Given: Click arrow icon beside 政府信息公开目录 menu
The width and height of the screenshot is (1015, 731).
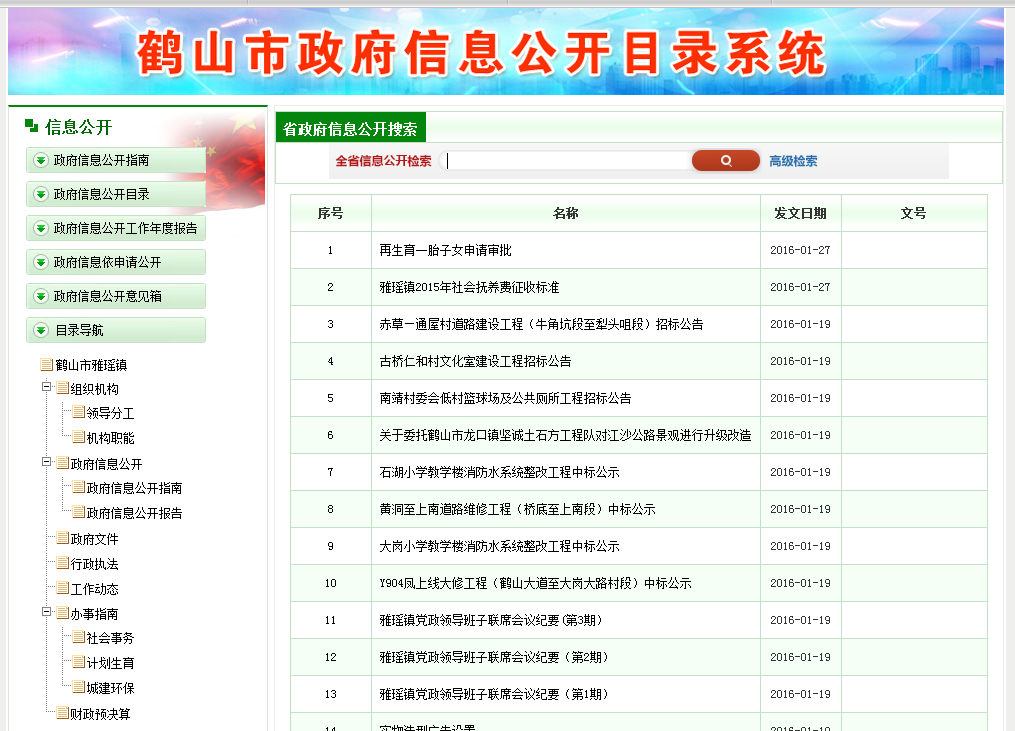Looking at the screenshot, I should [41, 194].
